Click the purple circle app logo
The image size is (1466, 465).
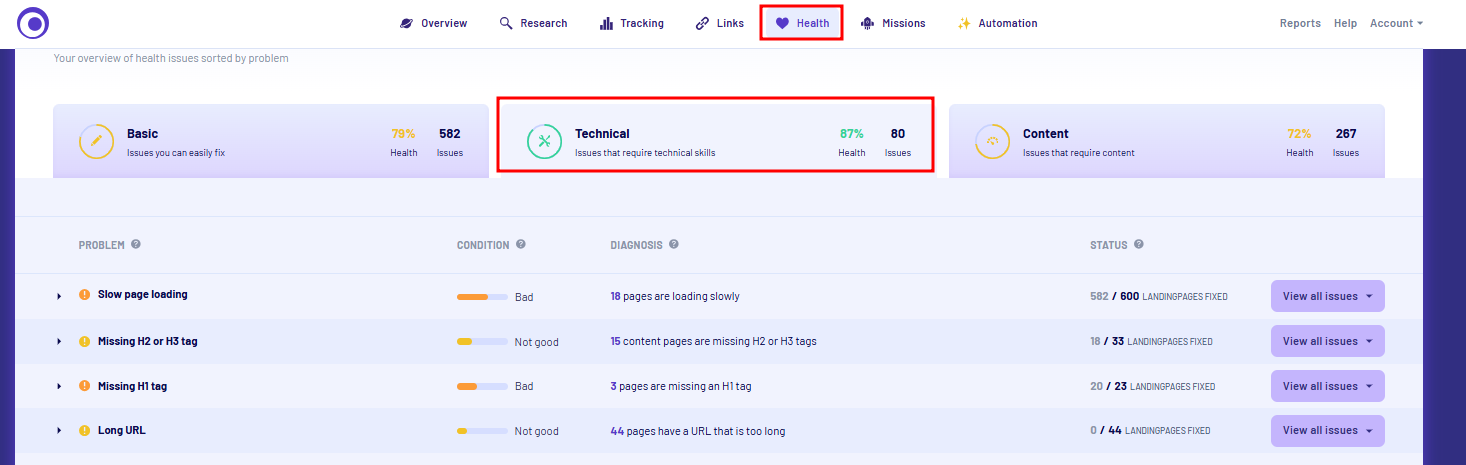[x=33, y=22]
